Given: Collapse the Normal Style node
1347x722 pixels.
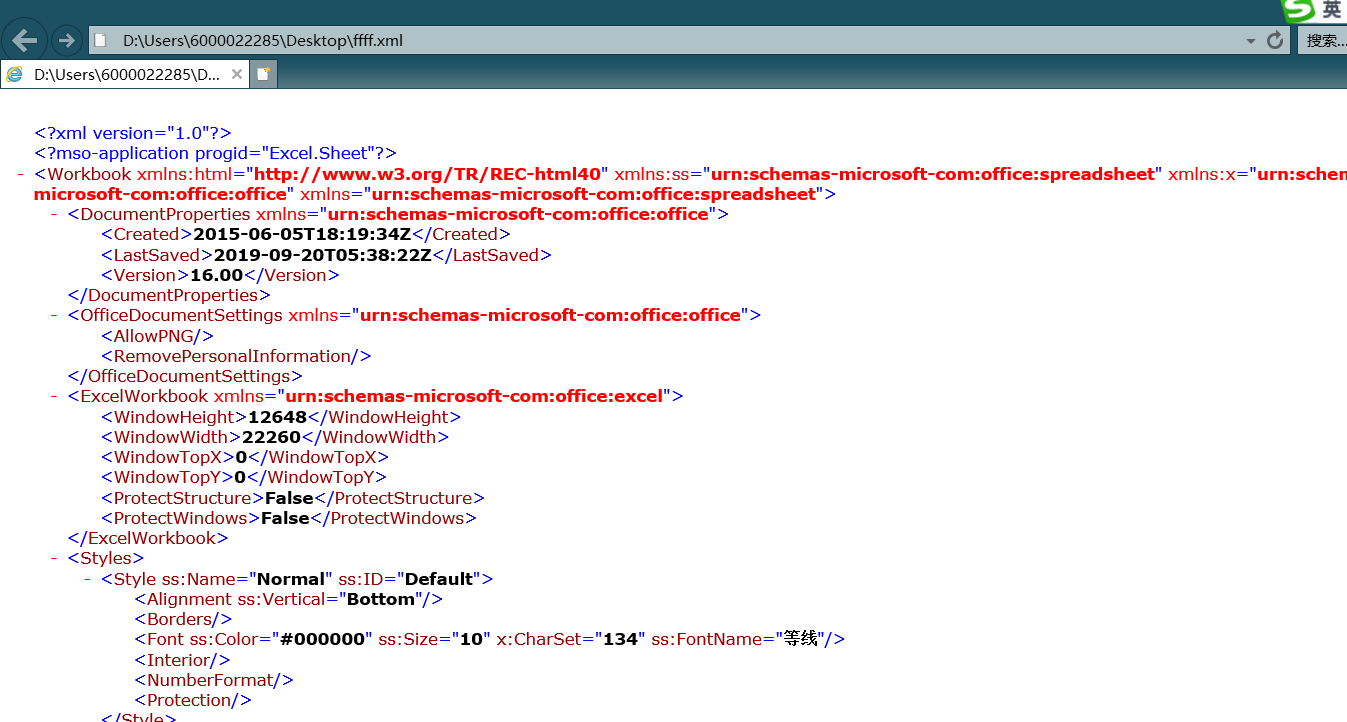Looking at the screenshot, I should tap(86, 578).
